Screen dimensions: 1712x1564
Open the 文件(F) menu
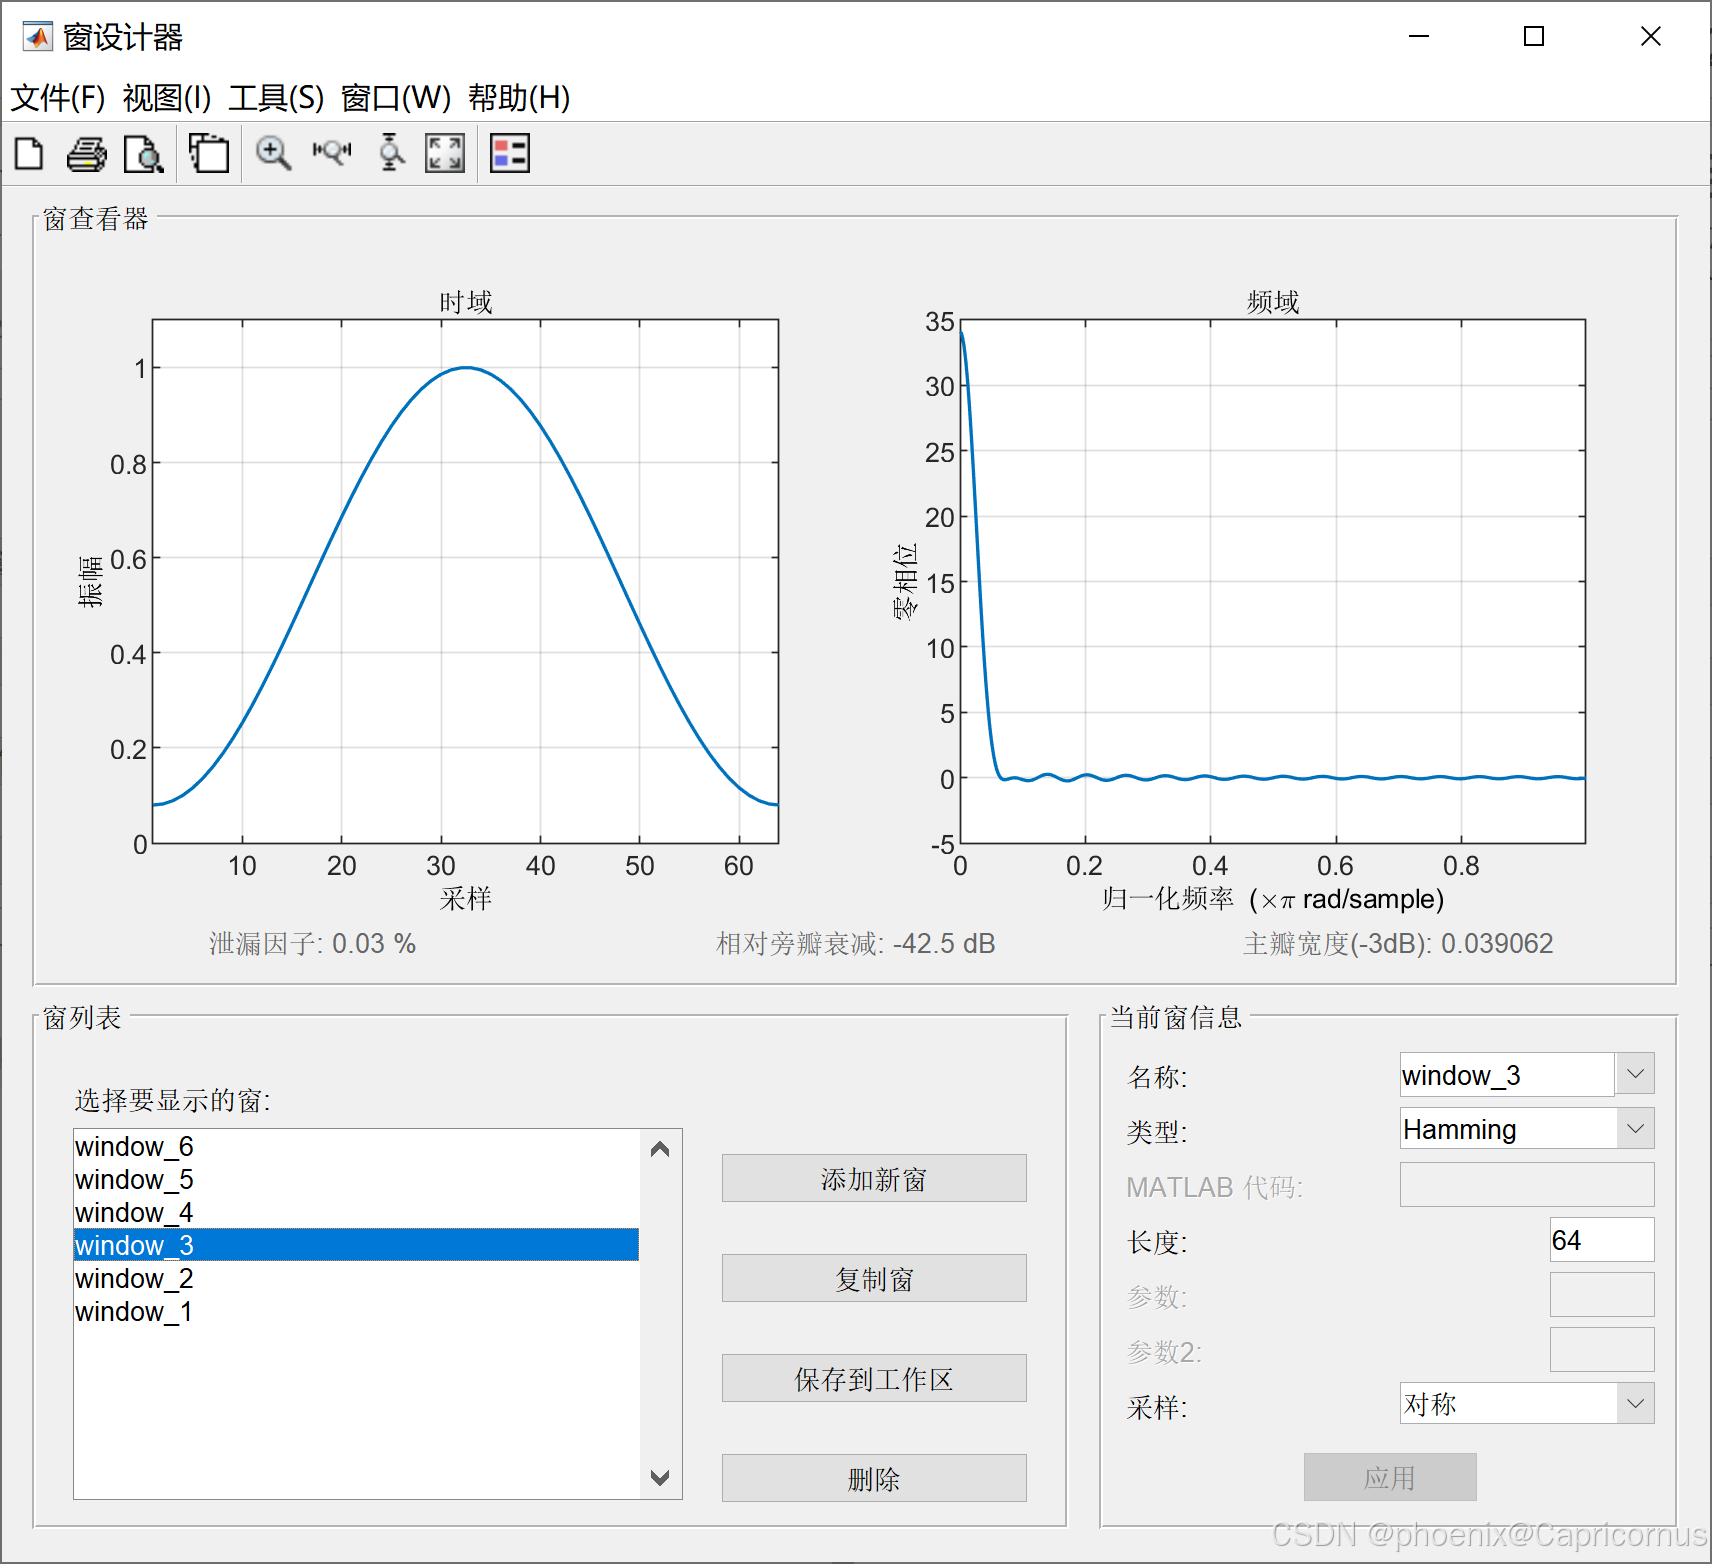57,98
